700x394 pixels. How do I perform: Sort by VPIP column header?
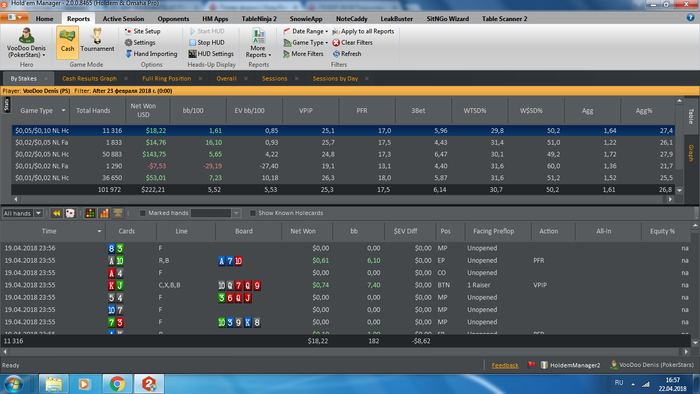(x=306, y=110)
